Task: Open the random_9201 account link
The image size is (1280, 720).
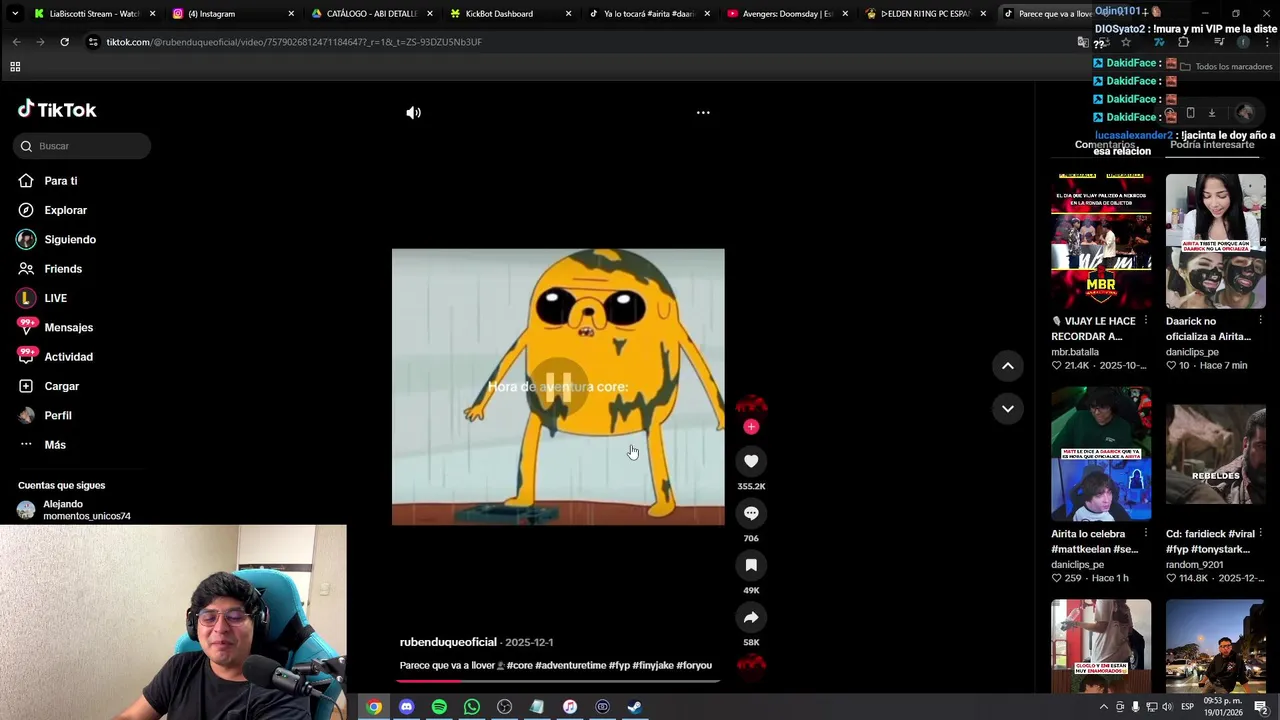Action: tap(1194, 565)
